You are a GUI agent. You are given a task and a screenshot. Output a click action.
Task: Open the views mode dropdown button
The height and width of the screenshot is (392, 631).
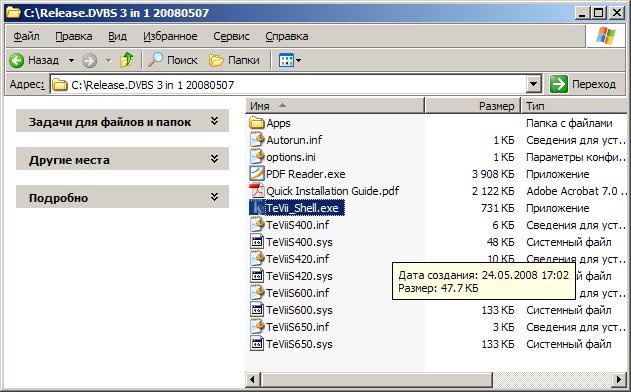pos(290,60)
